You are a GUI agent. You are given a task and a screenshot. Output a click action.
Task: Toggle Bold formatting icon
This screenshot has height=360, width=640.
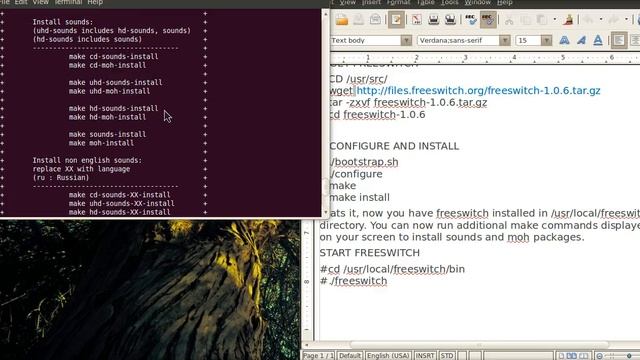coord(564,40)
